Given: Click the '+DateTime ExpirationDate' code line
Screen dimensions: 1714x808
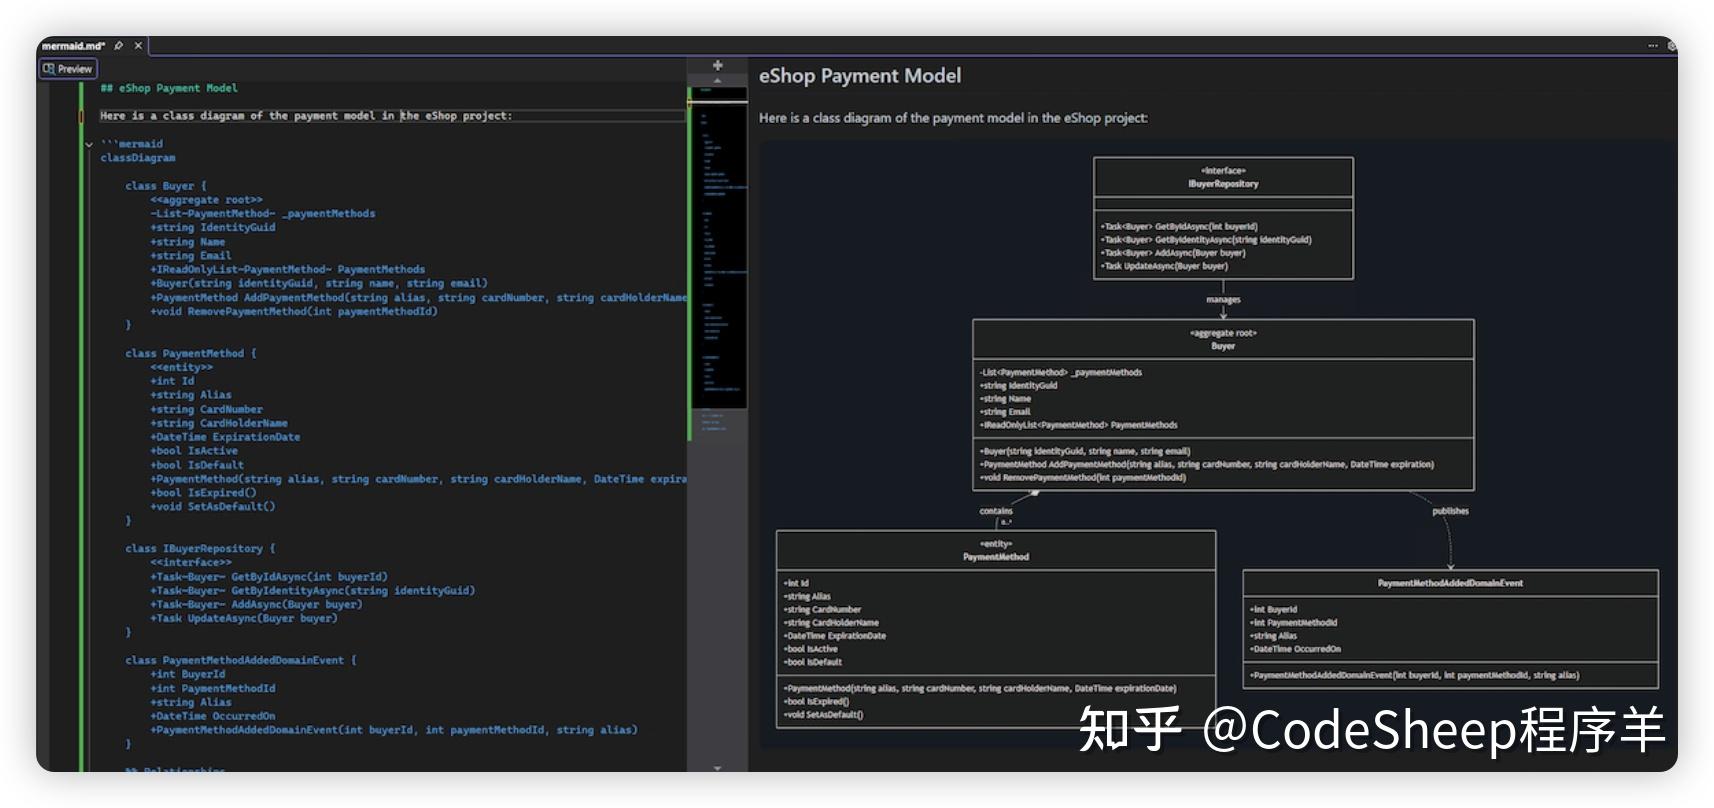Looking at the screenshot, I should click(x=225, y=437).
